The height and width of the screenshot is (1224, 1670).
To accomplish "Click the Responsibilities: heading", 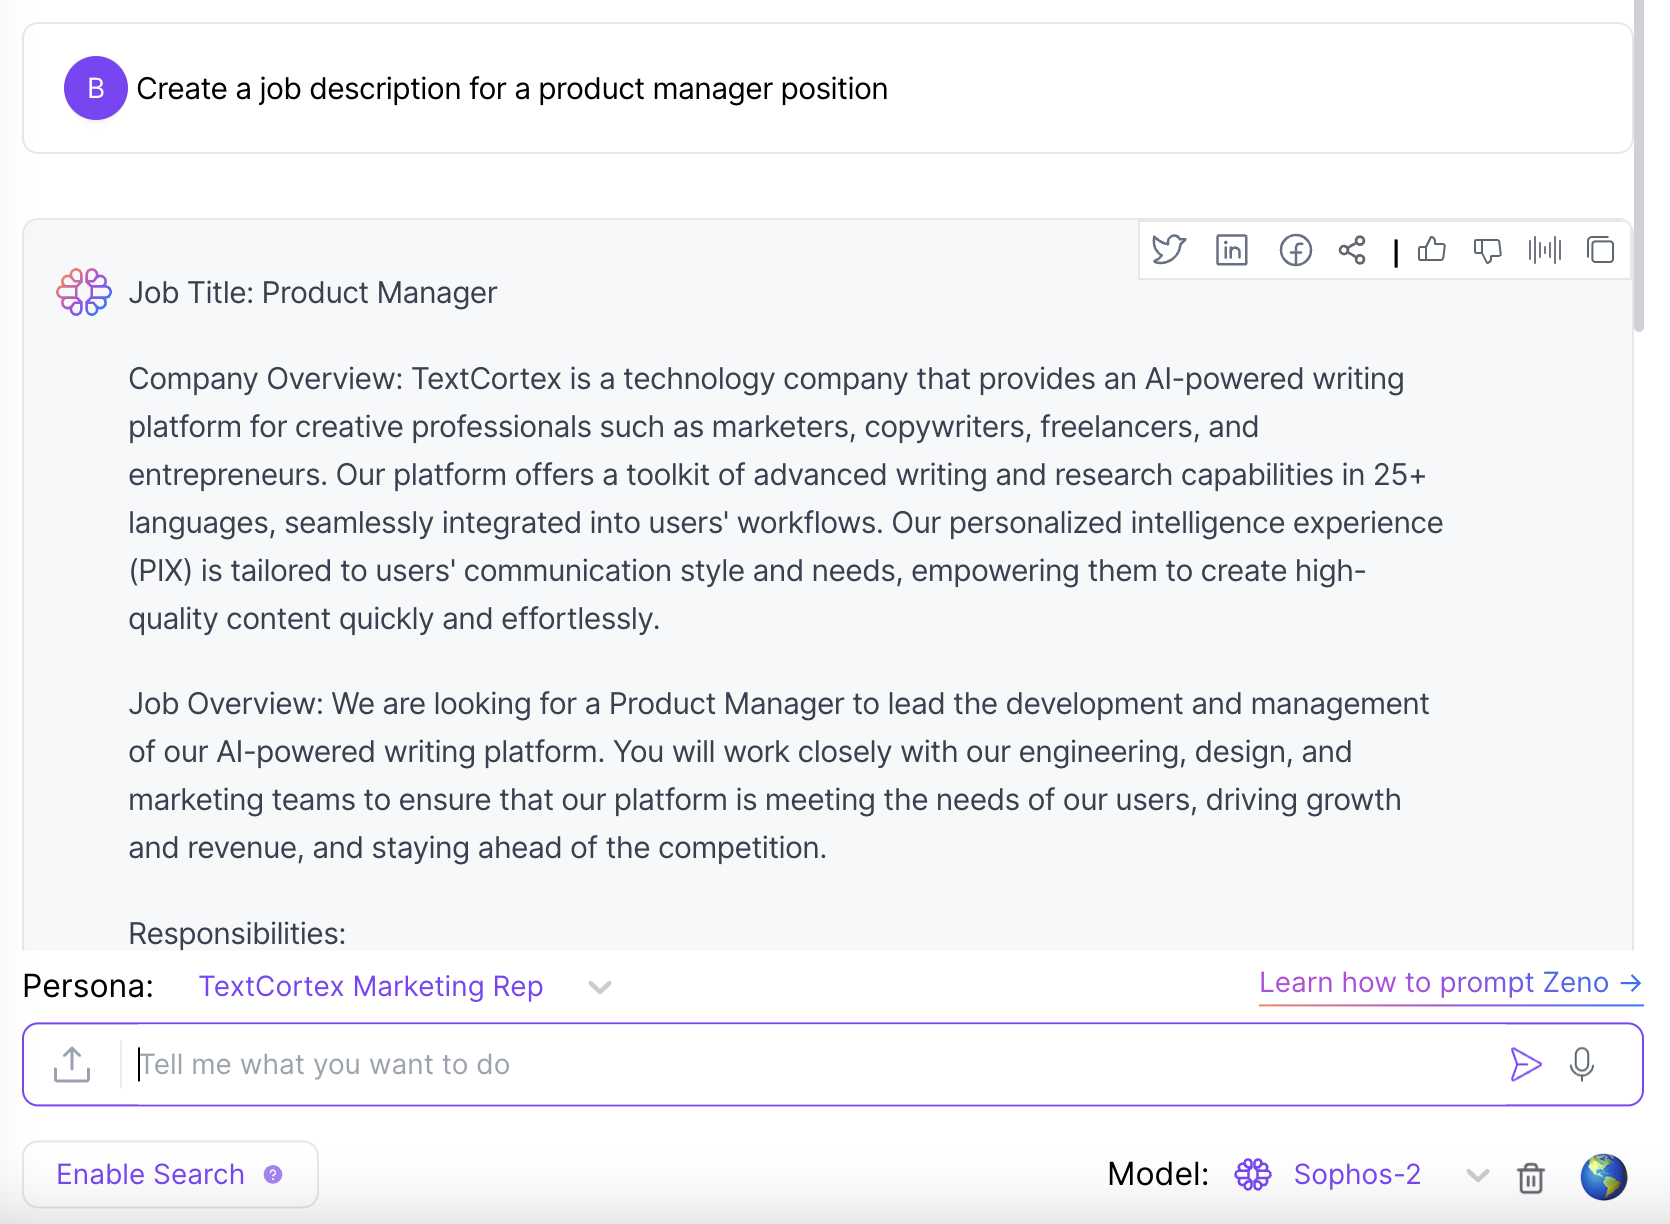I will coord(237,933).
